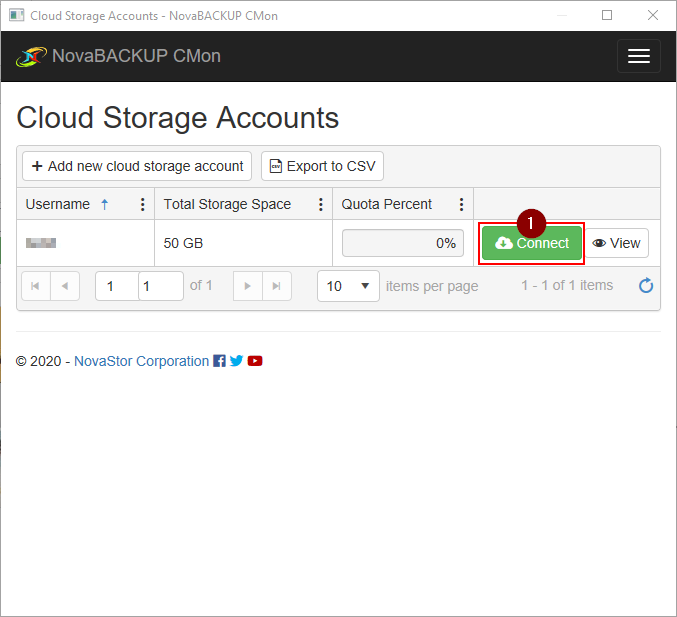Go to the first page
This screenshot has width=677, height=617.
(x=36, y=286)
